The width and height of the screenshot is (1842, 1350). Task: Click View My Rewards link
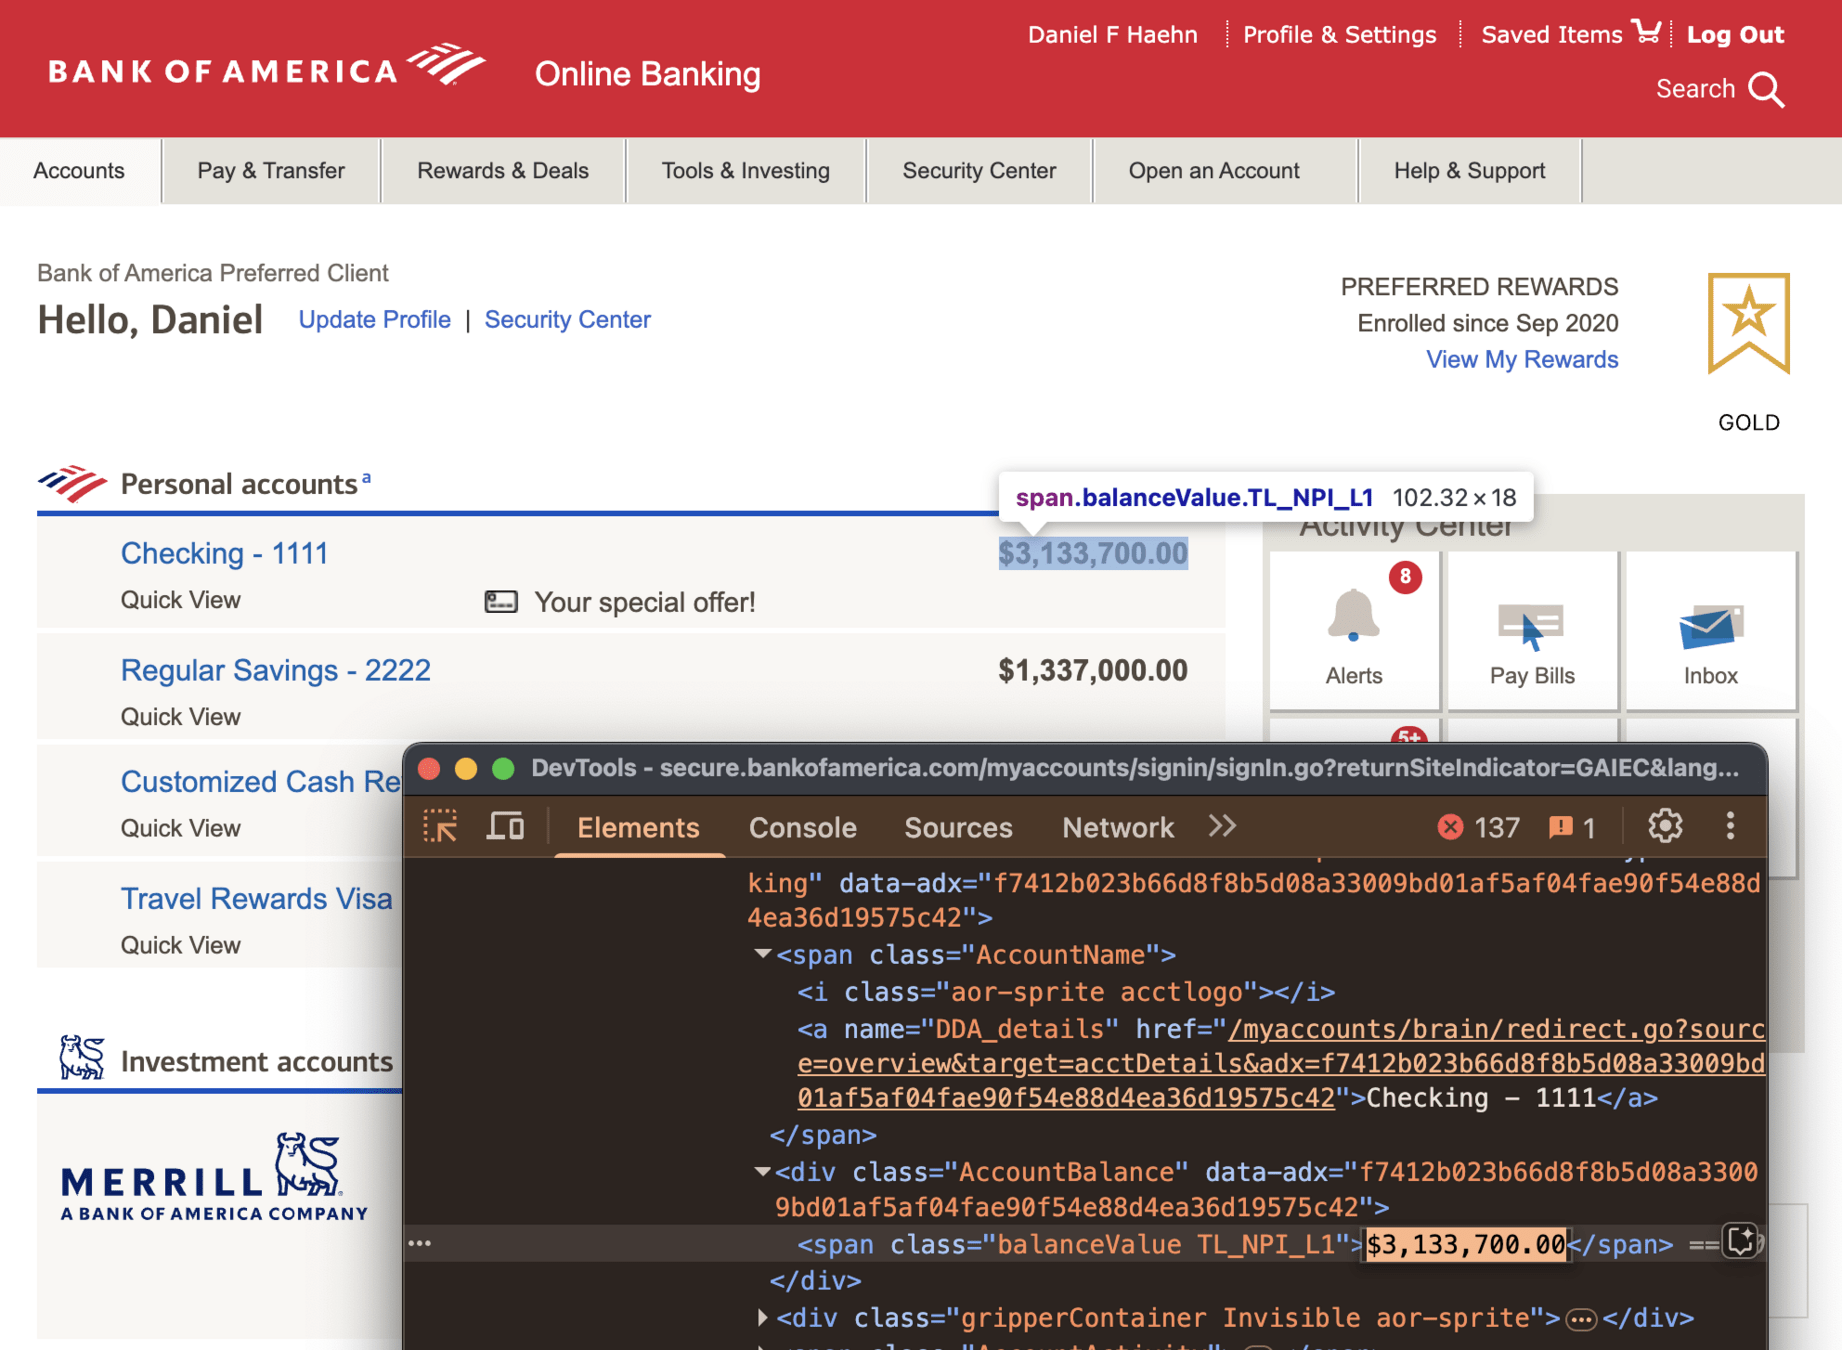pos(1522,359)
